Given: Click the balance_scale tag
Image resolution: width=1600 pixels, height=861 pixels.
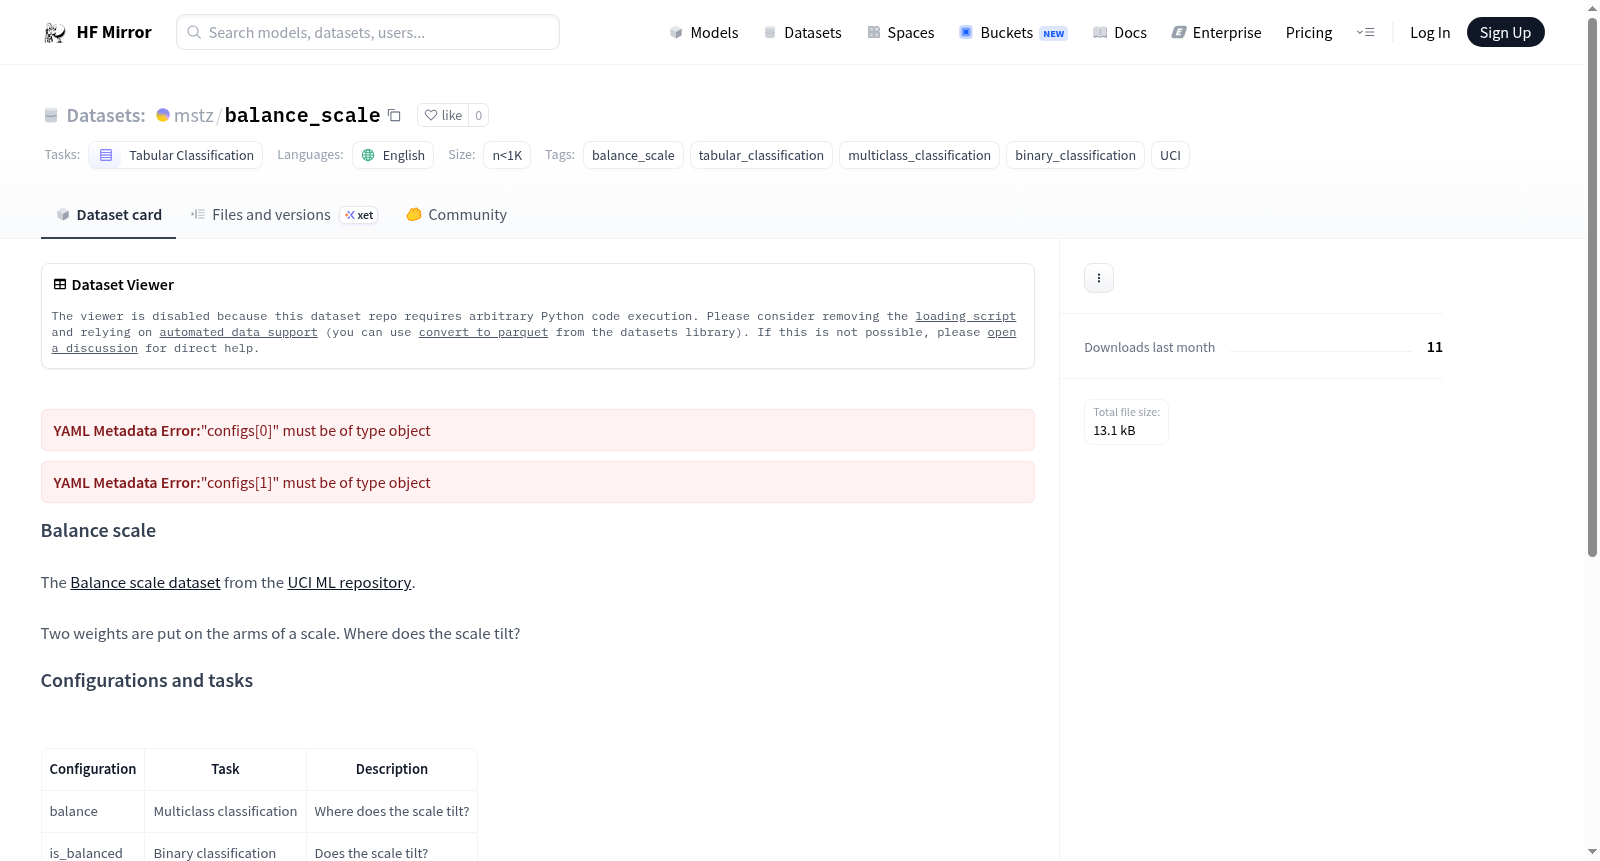Looking at the screenshot, I should click(x=633, y=155).
